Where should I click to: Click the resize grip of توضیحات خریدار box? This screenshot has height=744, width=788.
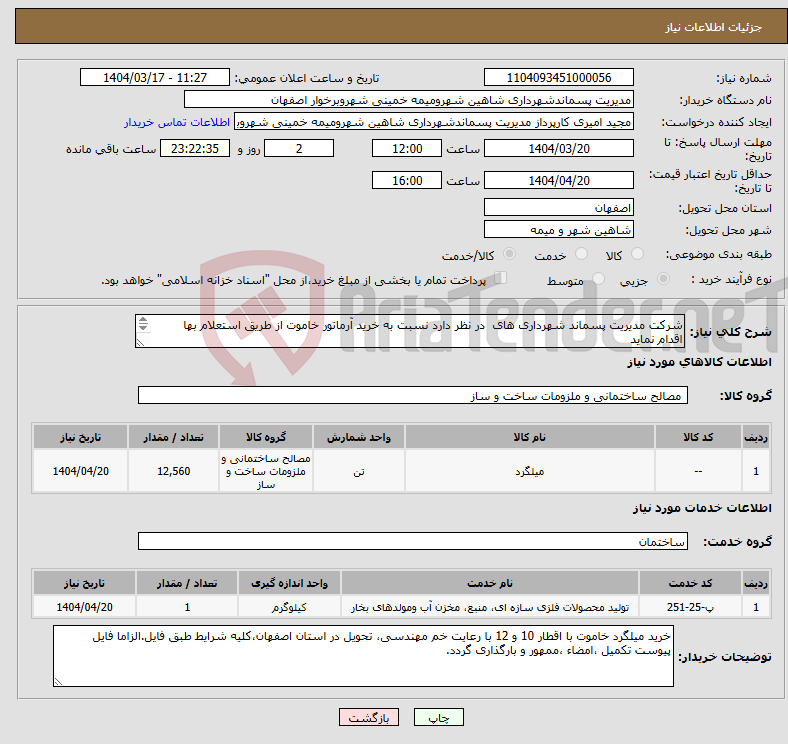point(58,682)
